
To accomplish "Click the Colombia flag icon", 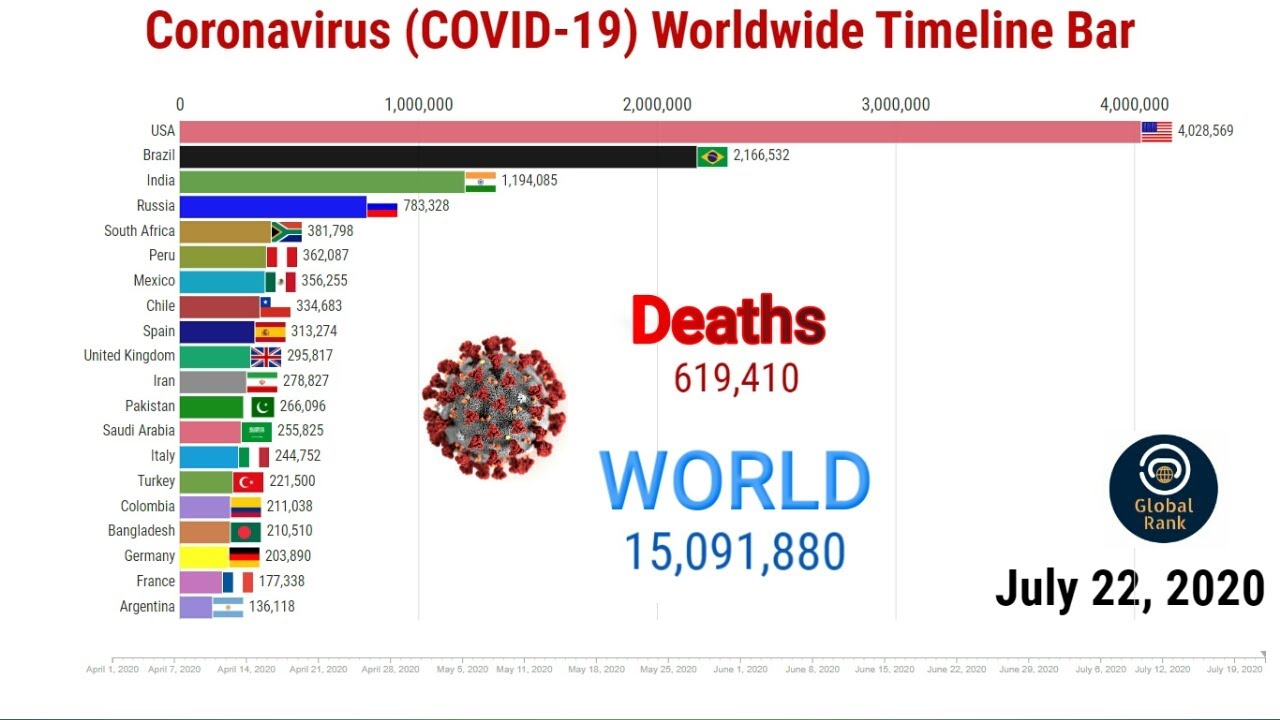I will coord(246,506).
